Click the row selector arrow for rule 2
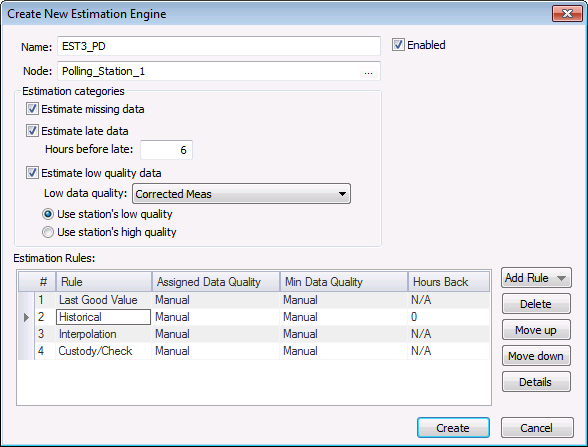The width and height of the screenshot is (588, 447). point(26,317)
